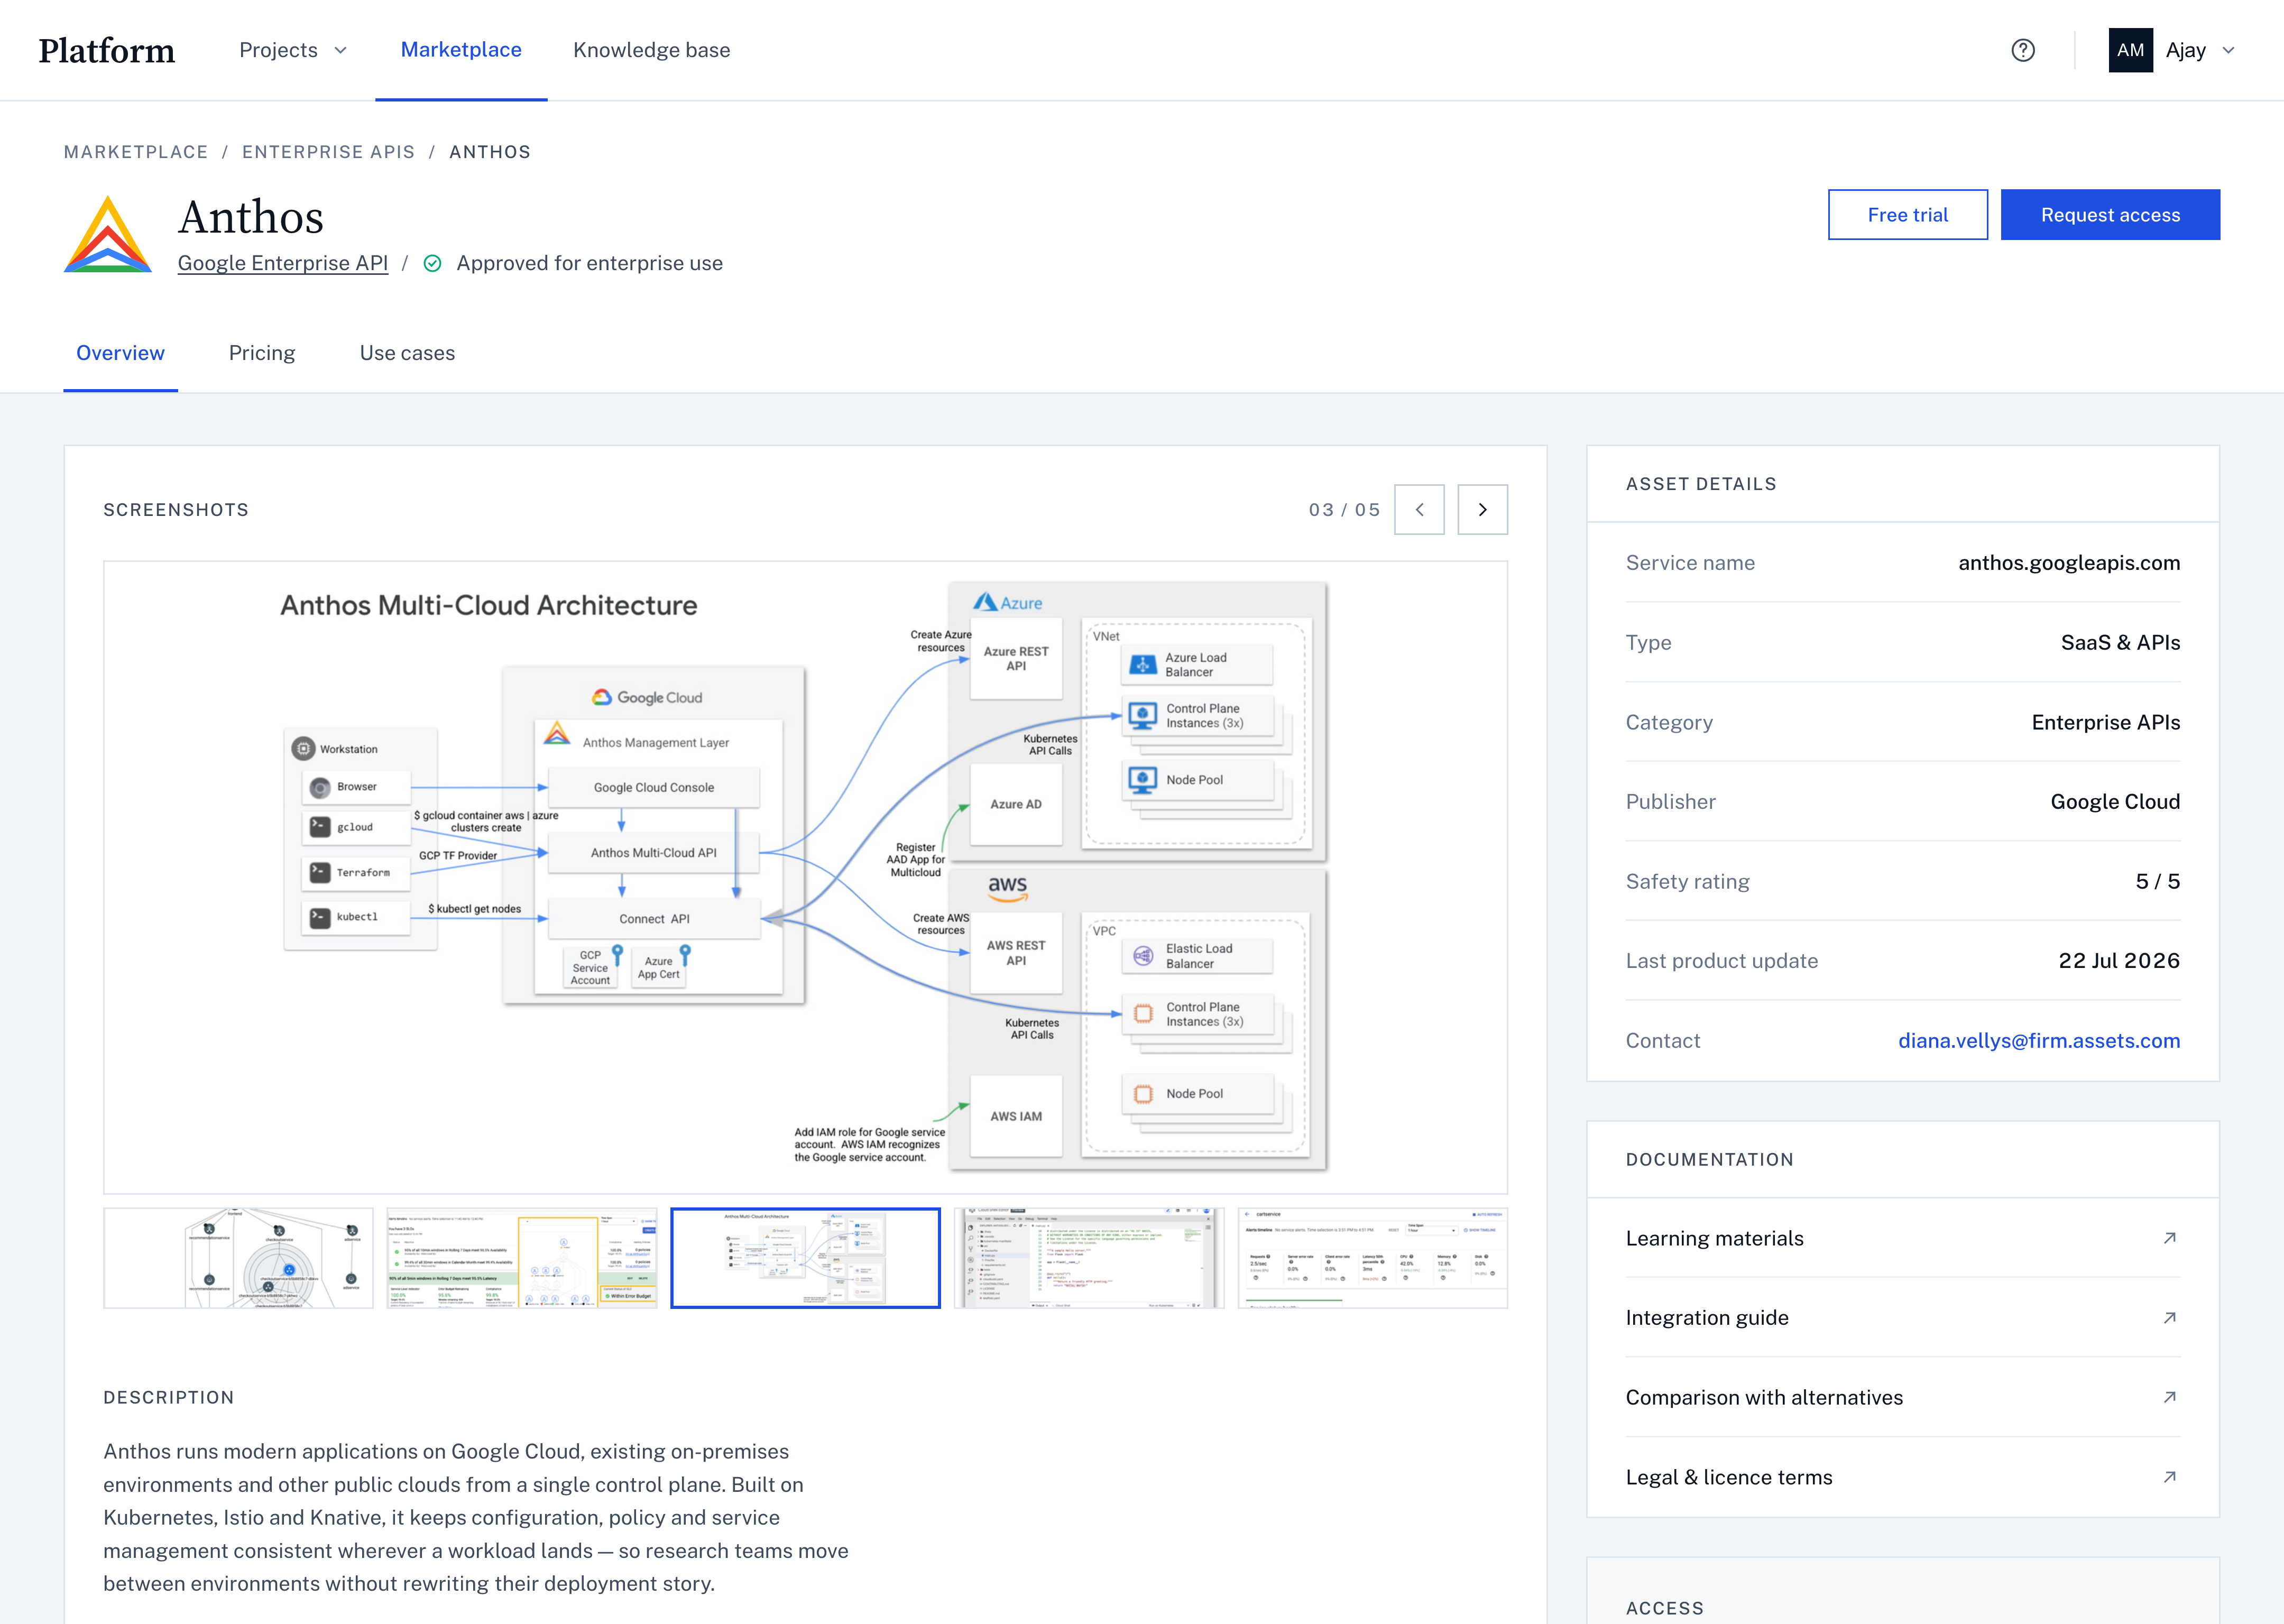
Task: Click the Integration guide external arrow icon
Action: (x=2169, y=1318)
